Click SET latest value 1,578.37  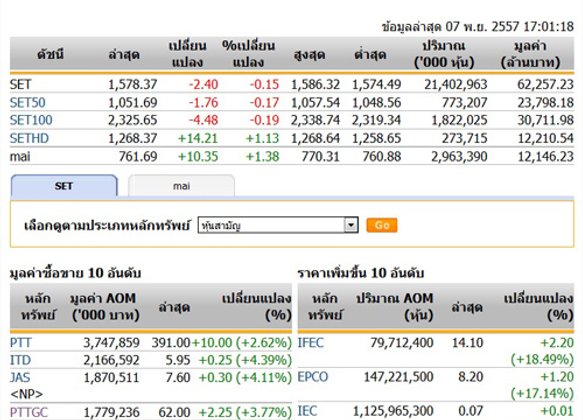pos(132,85)
